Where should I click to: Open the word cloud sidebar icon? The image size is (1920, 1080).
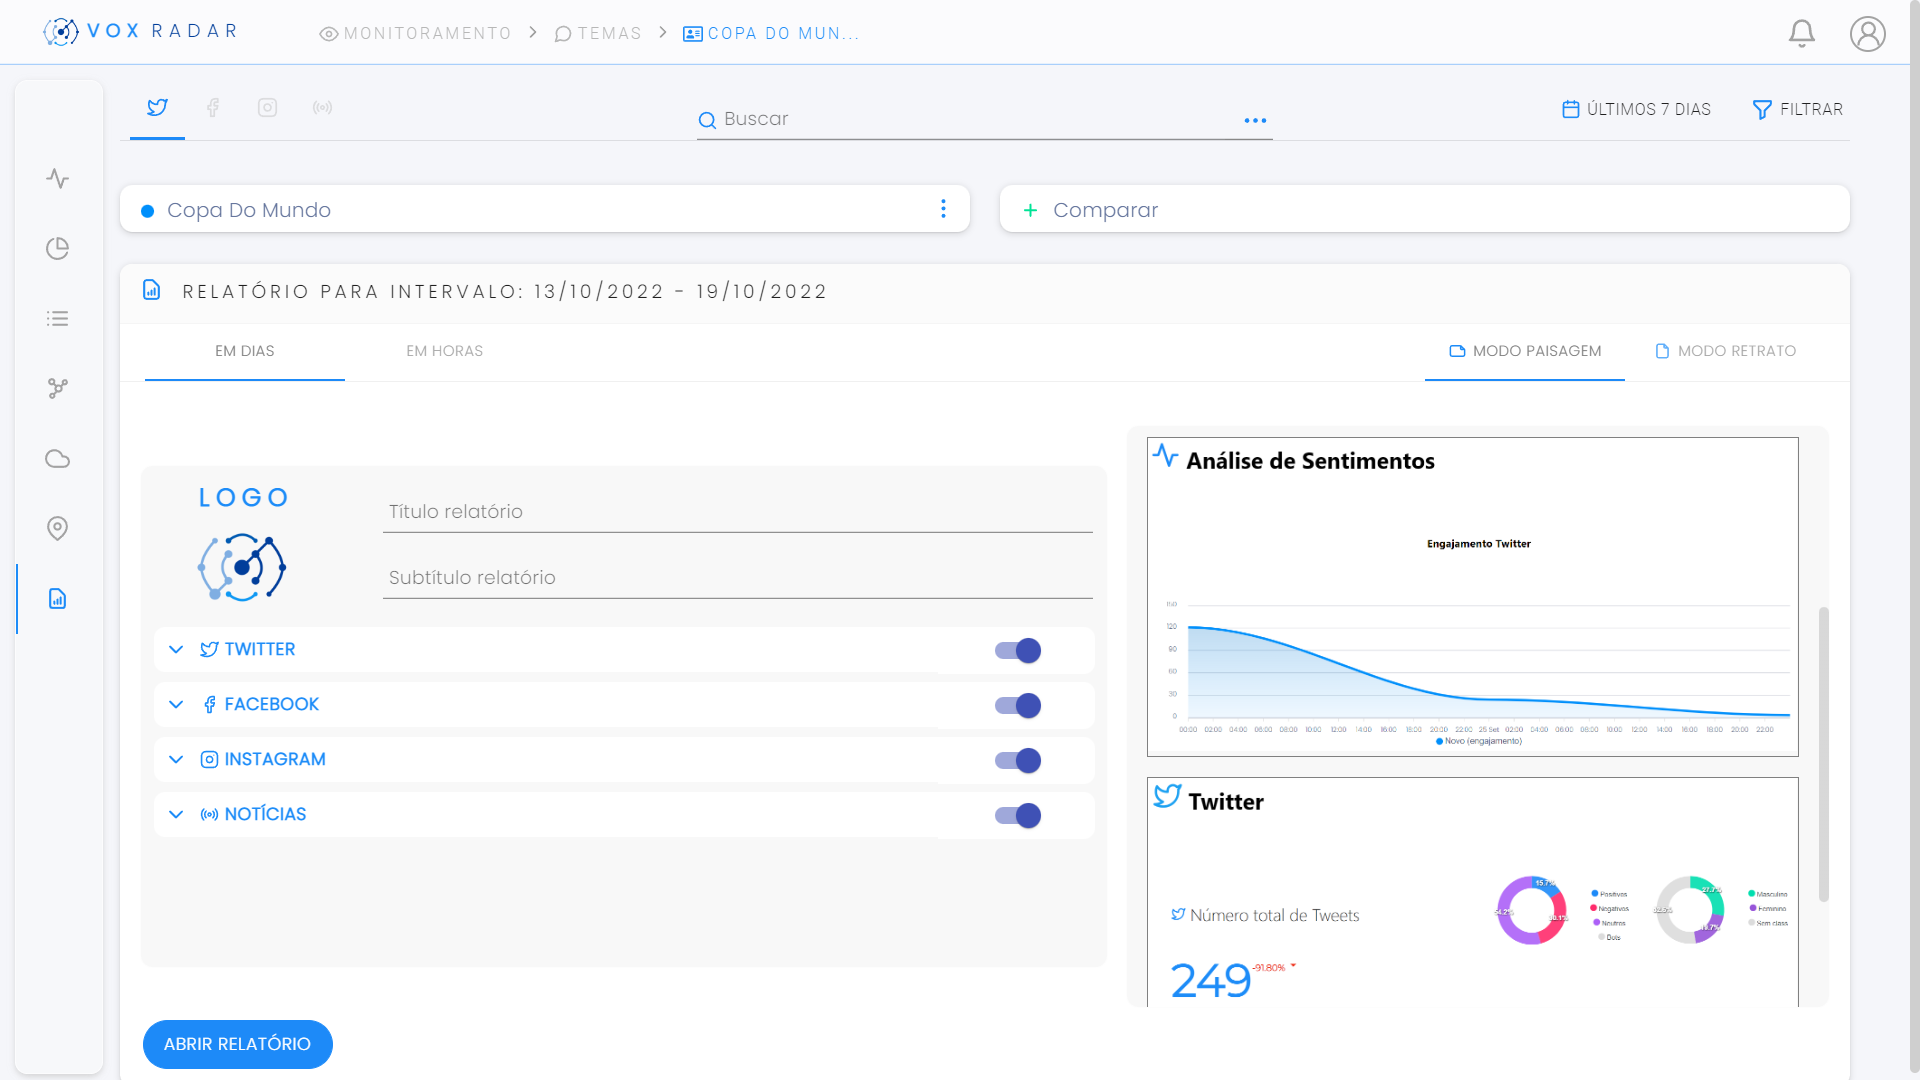57,458
